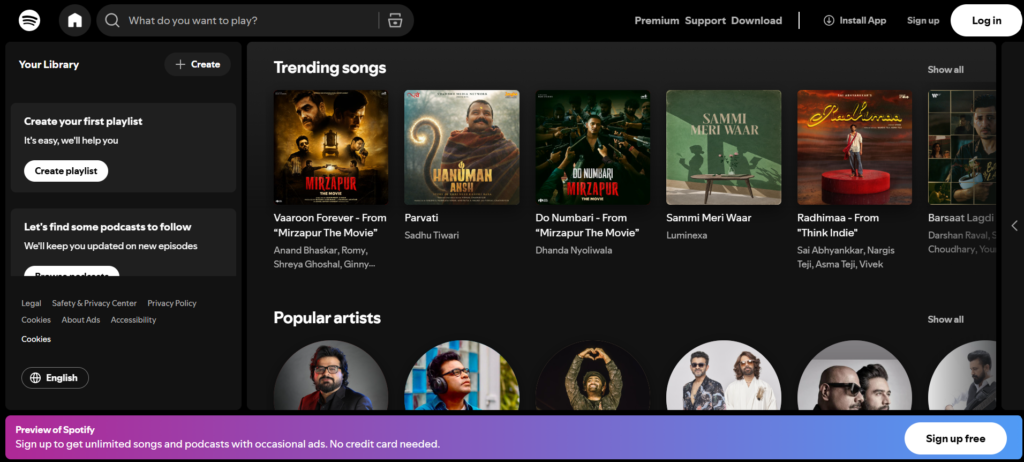Go to Home via house icon
This screenshot has height=462, width=1024.
75,20
